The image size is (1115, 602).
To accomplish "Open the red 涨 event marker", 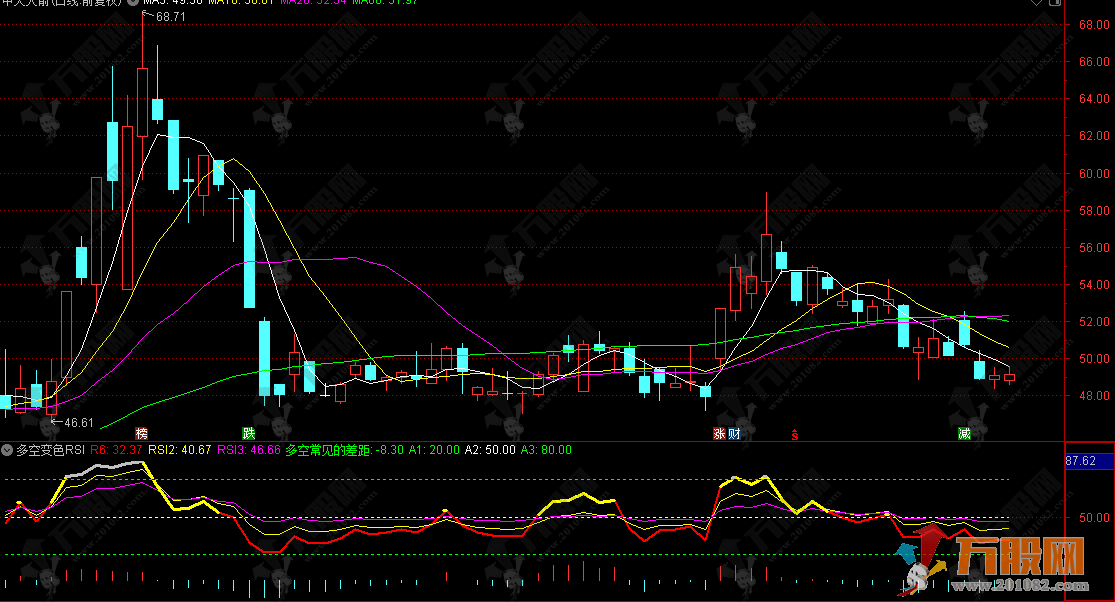I will 719,433.
